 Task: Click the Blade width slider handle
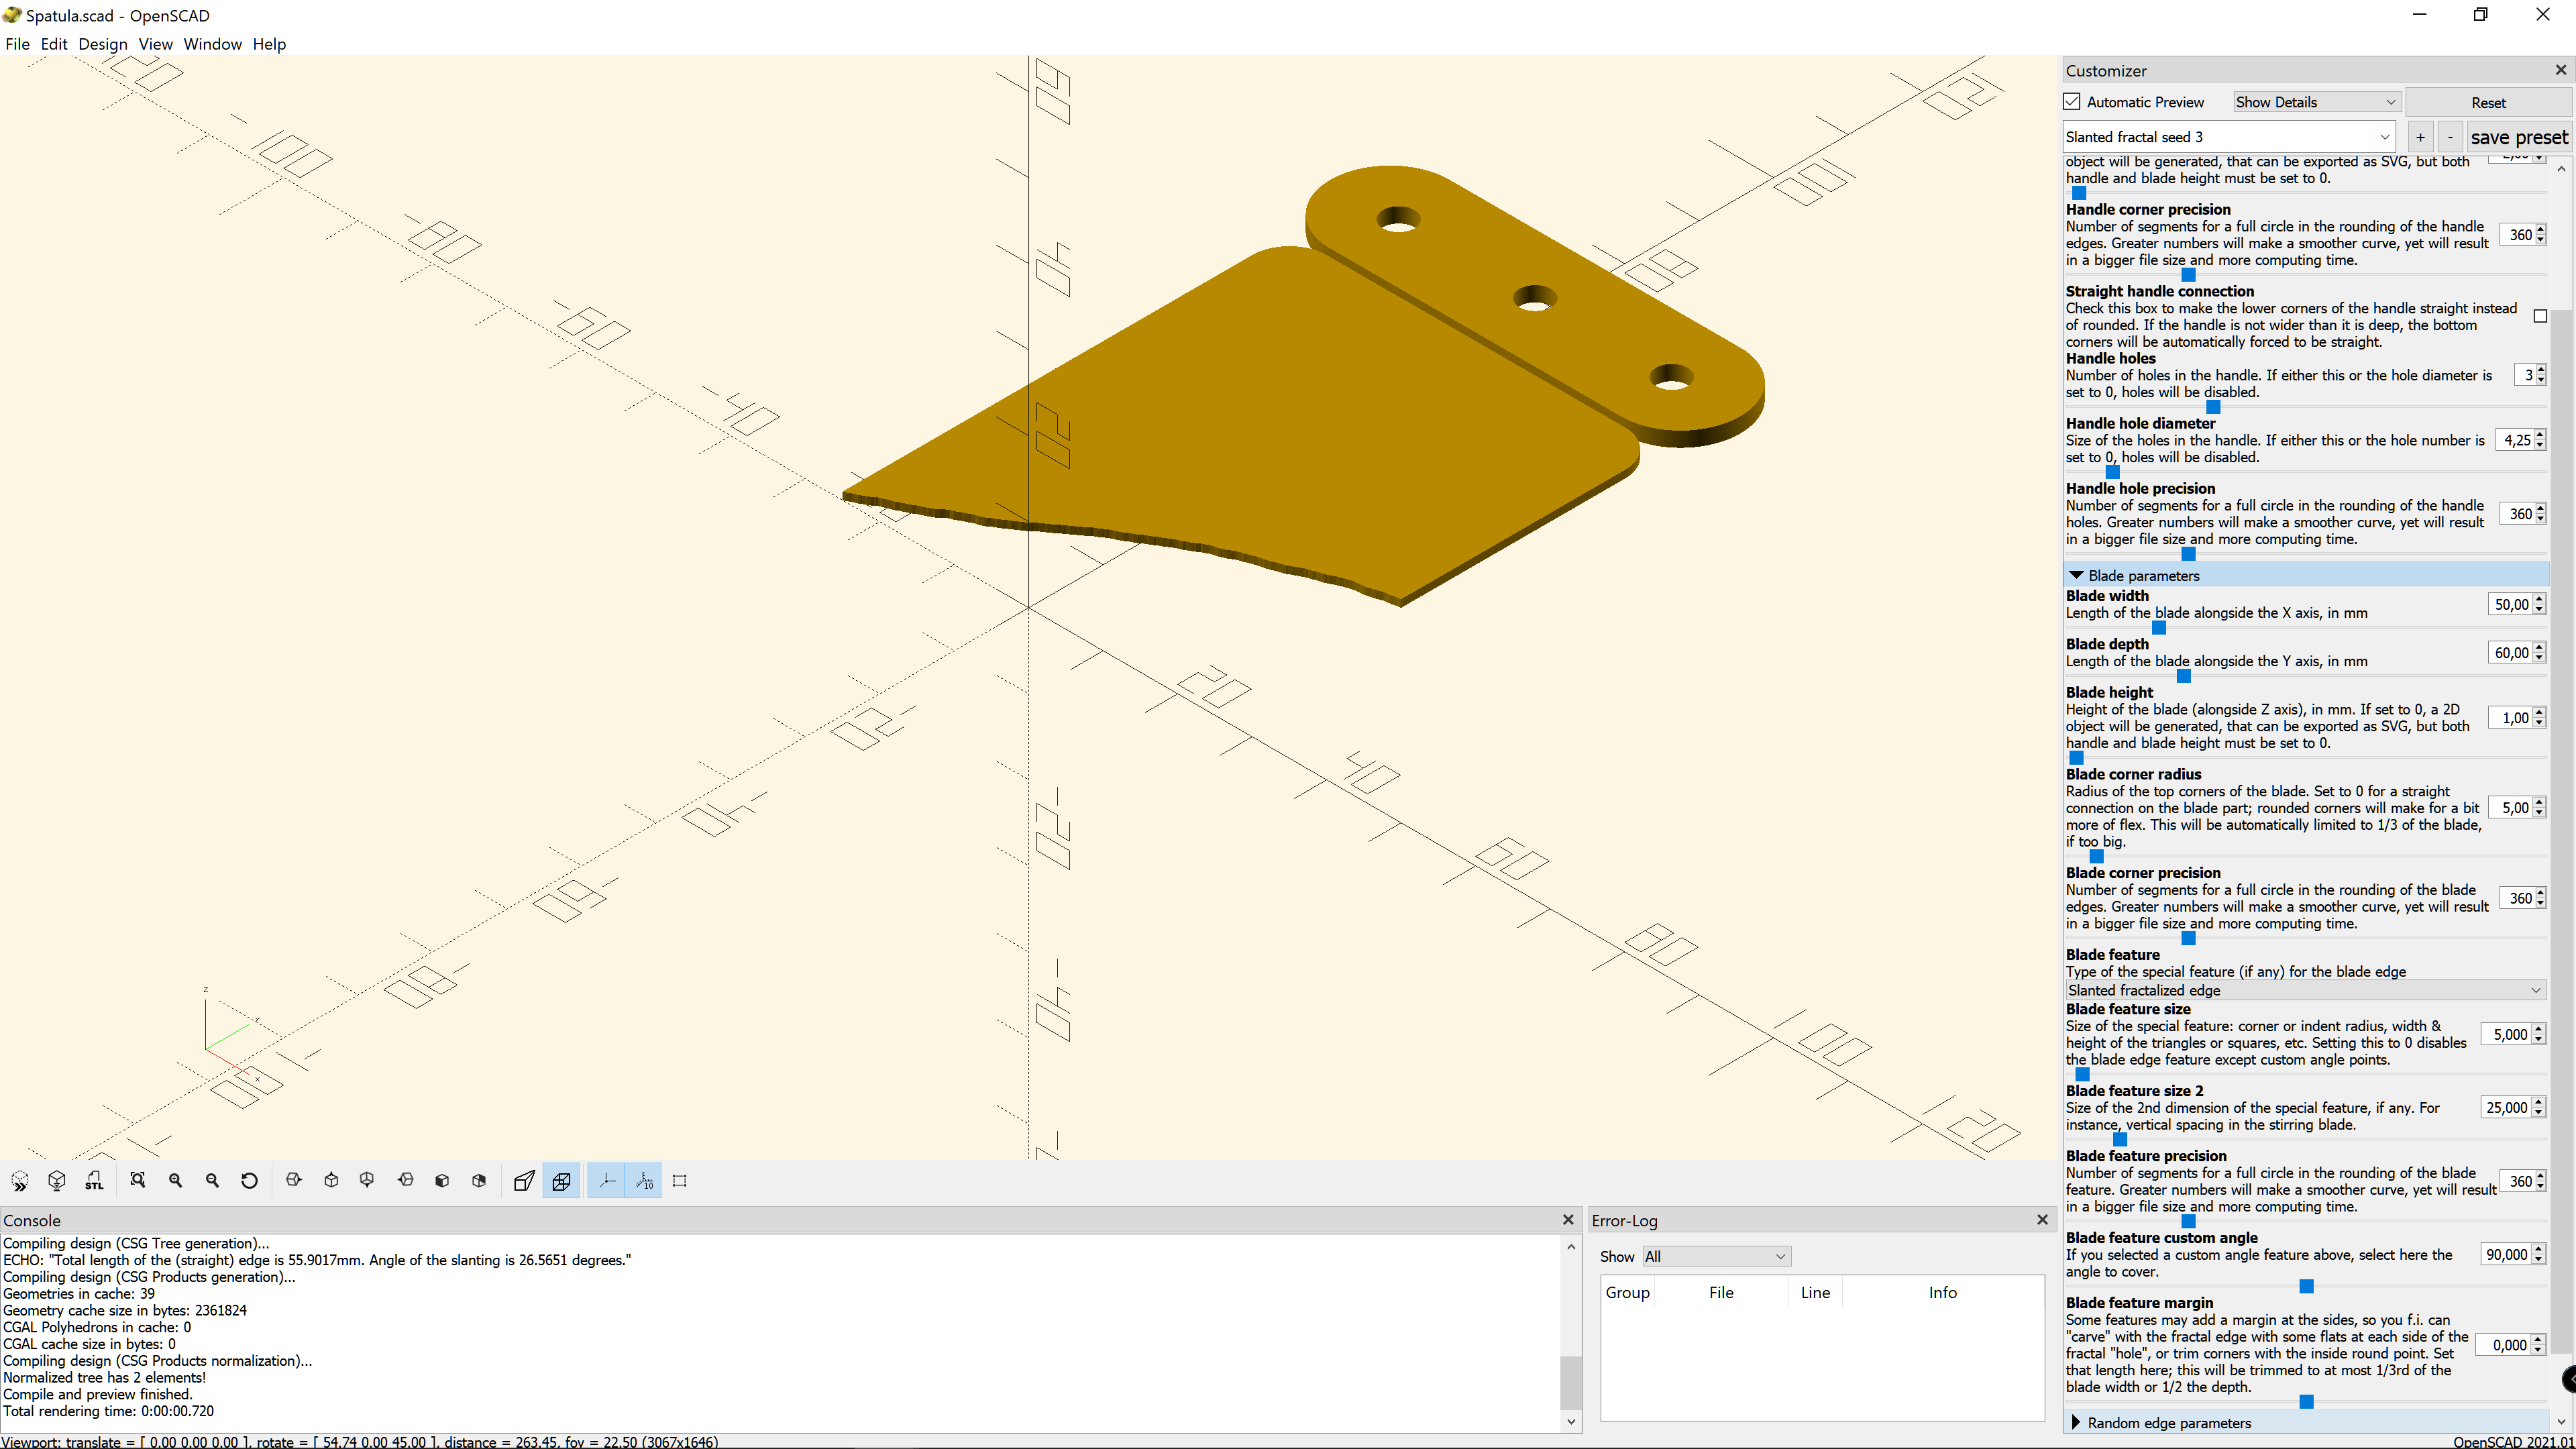(x=2159, y=628)
